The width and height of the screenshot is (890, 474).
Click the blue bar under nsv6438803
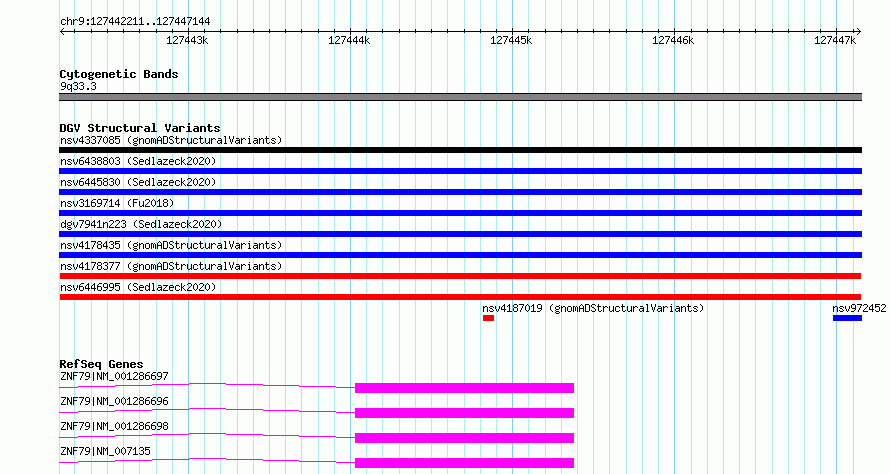click(460, 171)
